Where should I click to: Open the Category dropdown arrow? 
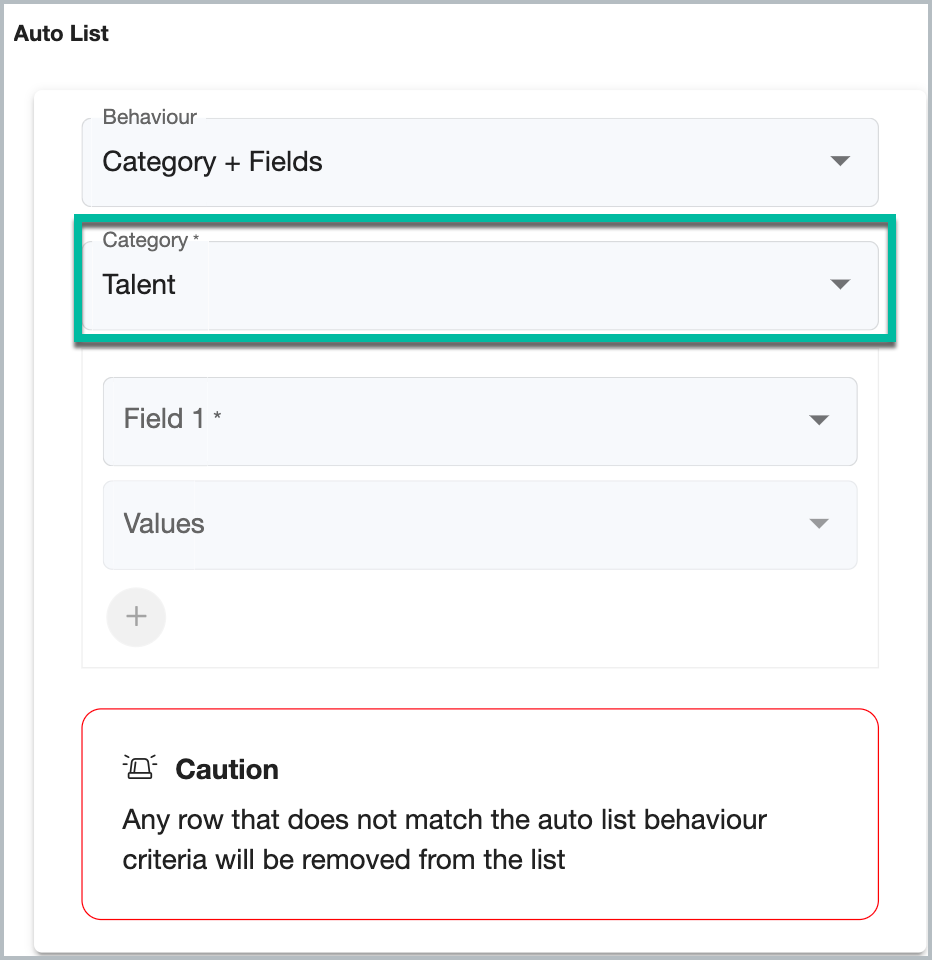(x=840, y=284)
